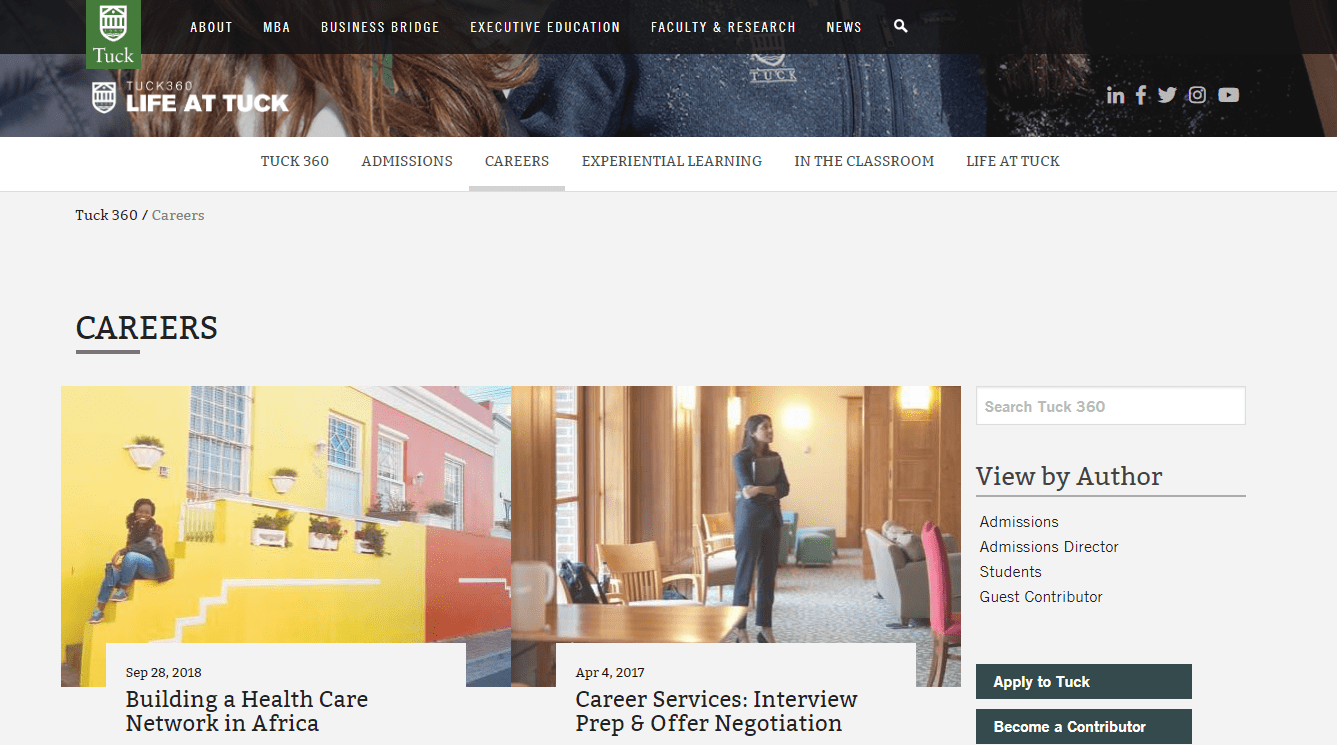The image size is (1337, 745).
Task: Click the Life at Tuck banner logo
Action: (190, 97)
